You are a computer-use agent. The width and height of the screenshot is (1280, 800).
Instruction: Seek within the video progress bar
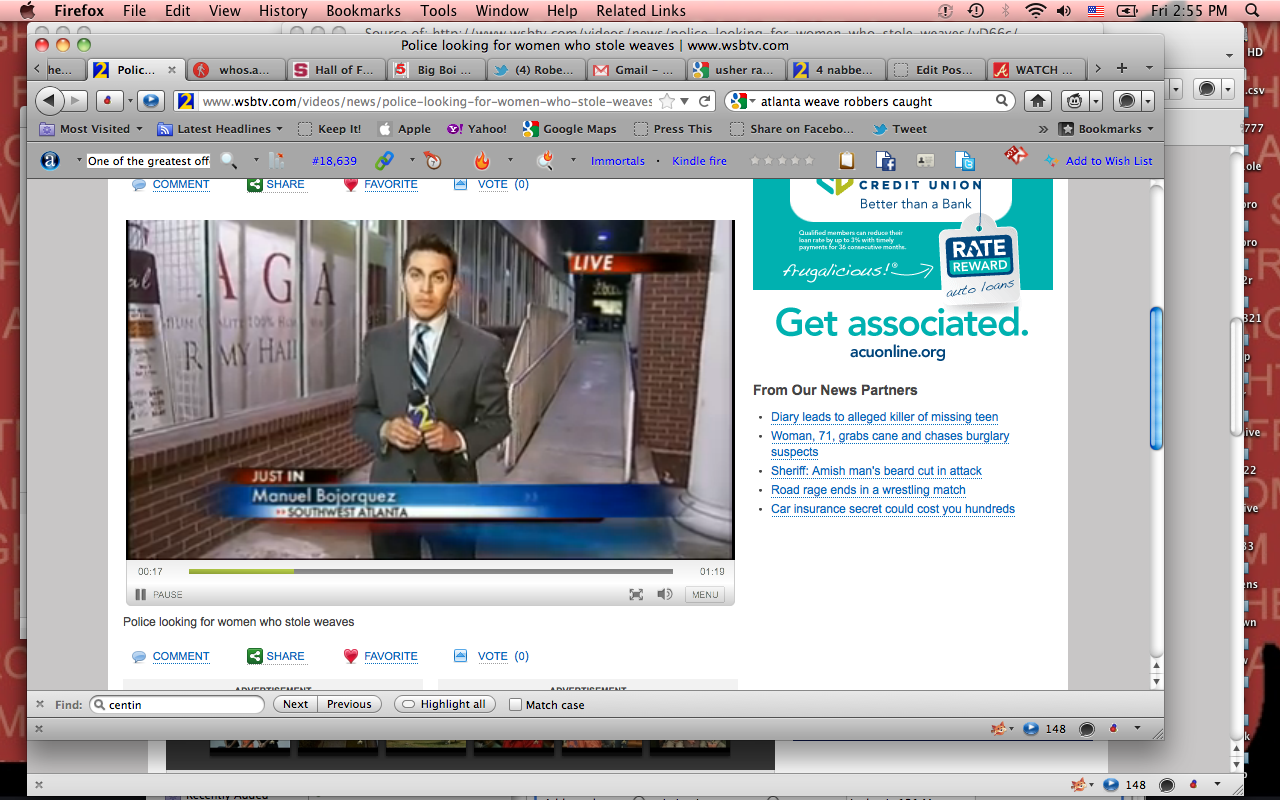(430, 572)
